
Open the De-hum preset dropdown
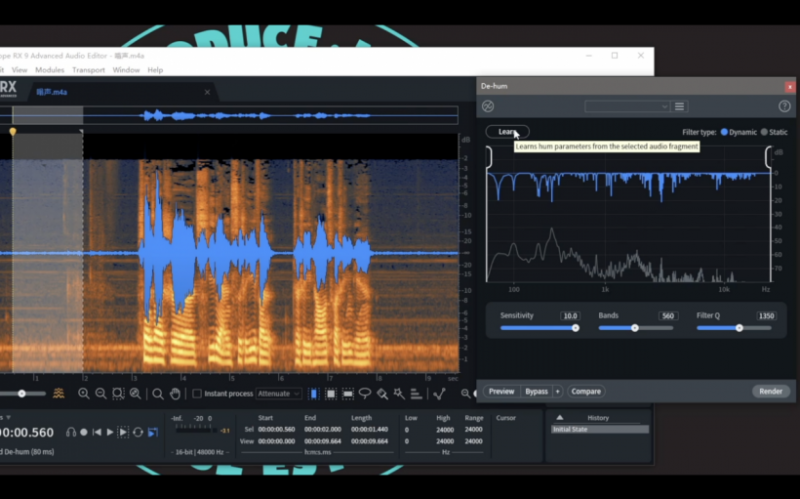(x=627, y=106)
